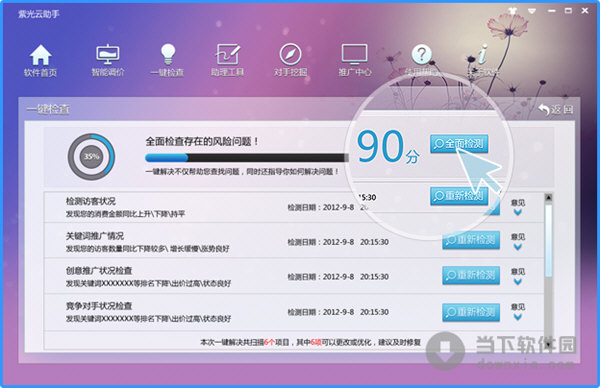The height and width of the screenshot is (388, 600).
Task: Click the results list scrollbar down arrow
Action: point(548,344)
